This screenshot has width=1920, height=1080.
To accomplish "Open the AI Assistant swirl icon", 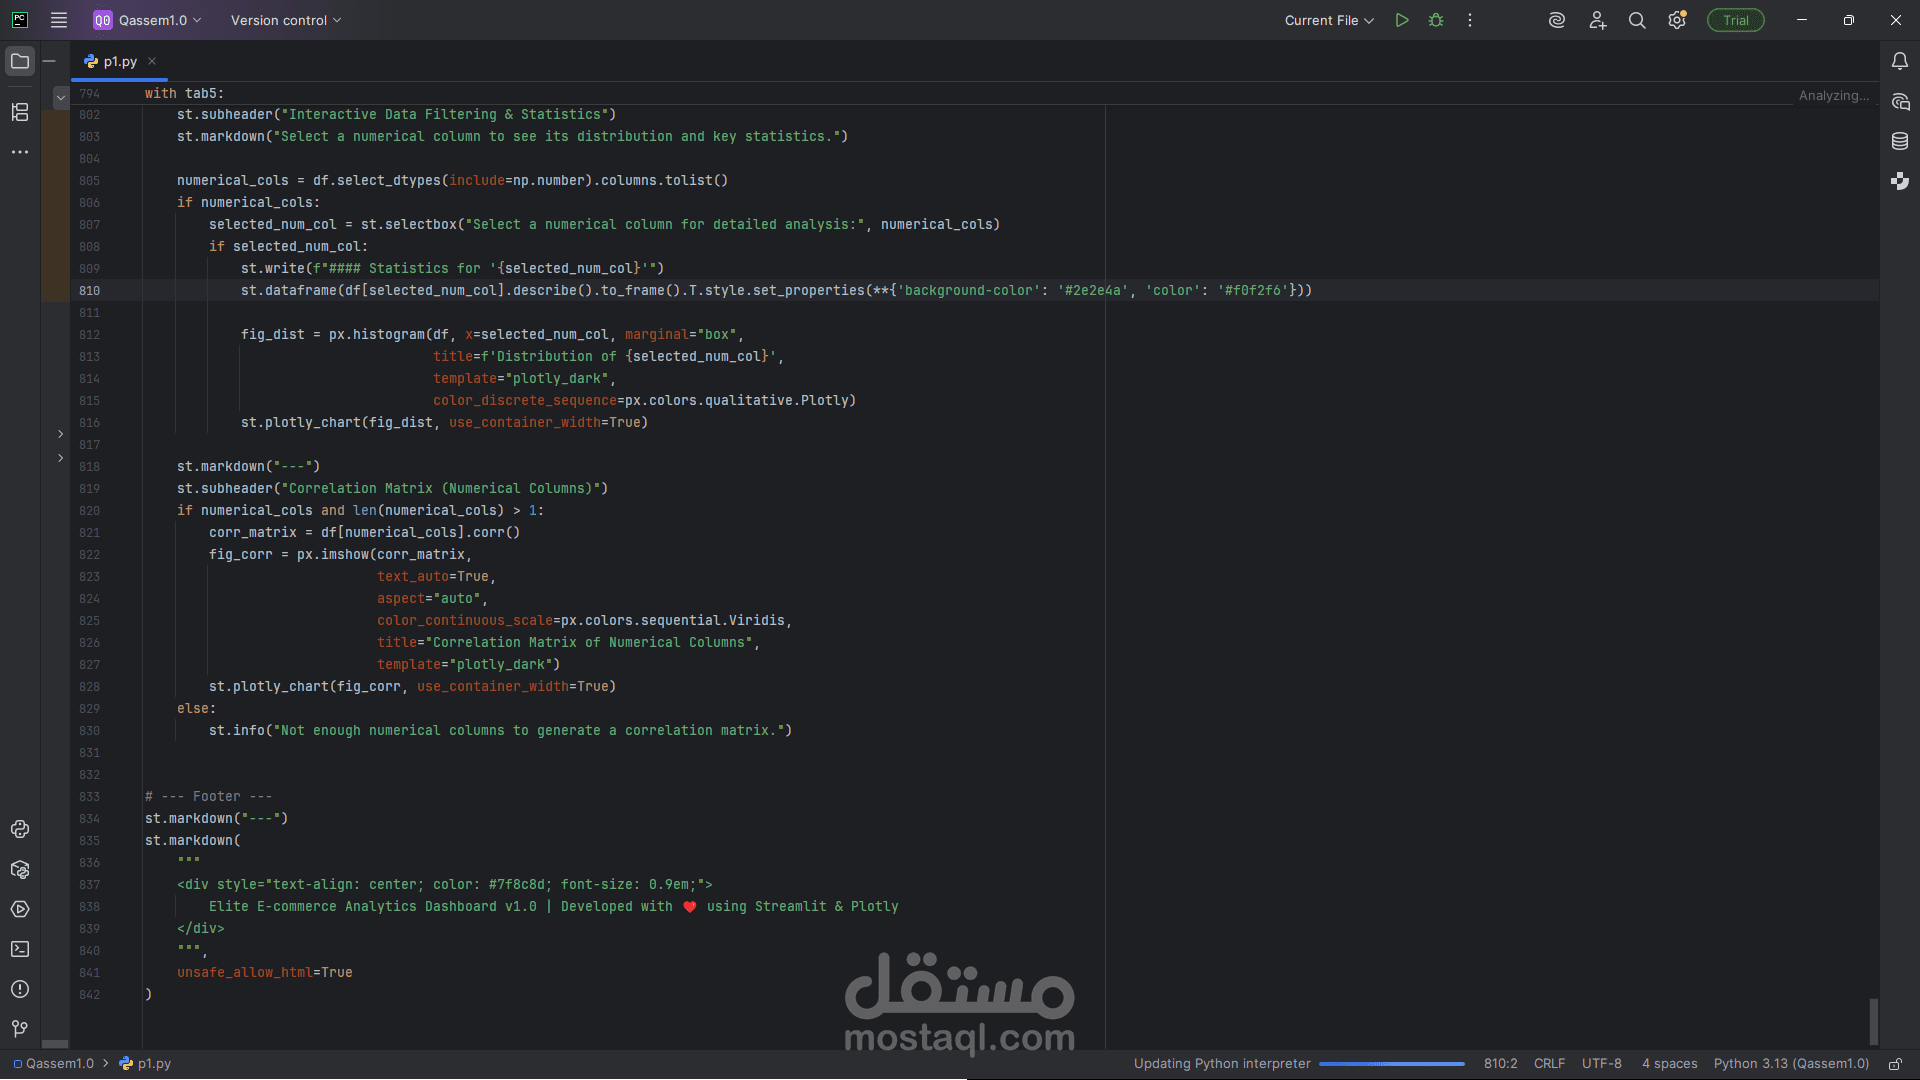I will 1557,20.
